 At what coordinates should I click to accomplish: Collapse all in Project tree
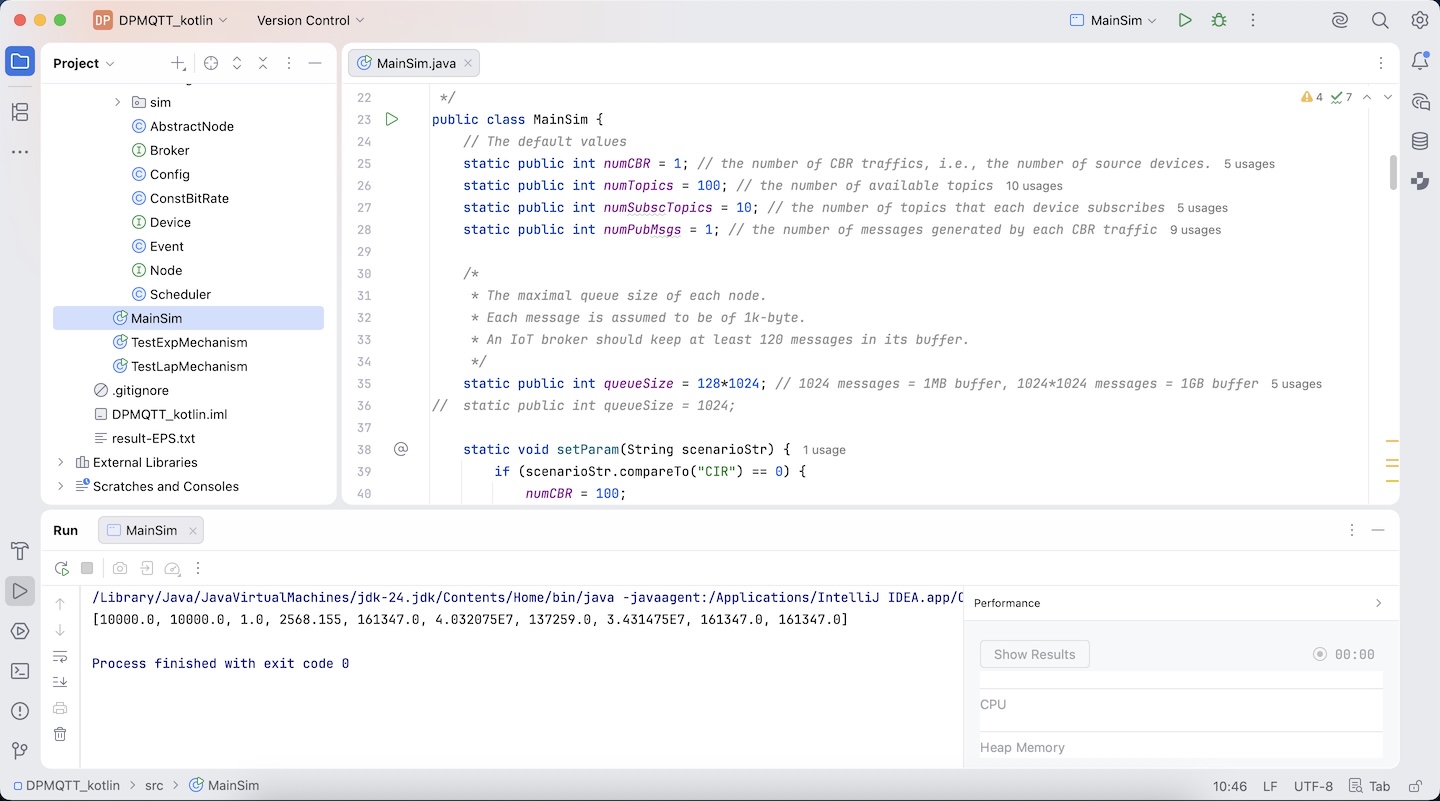pos(263,63)
